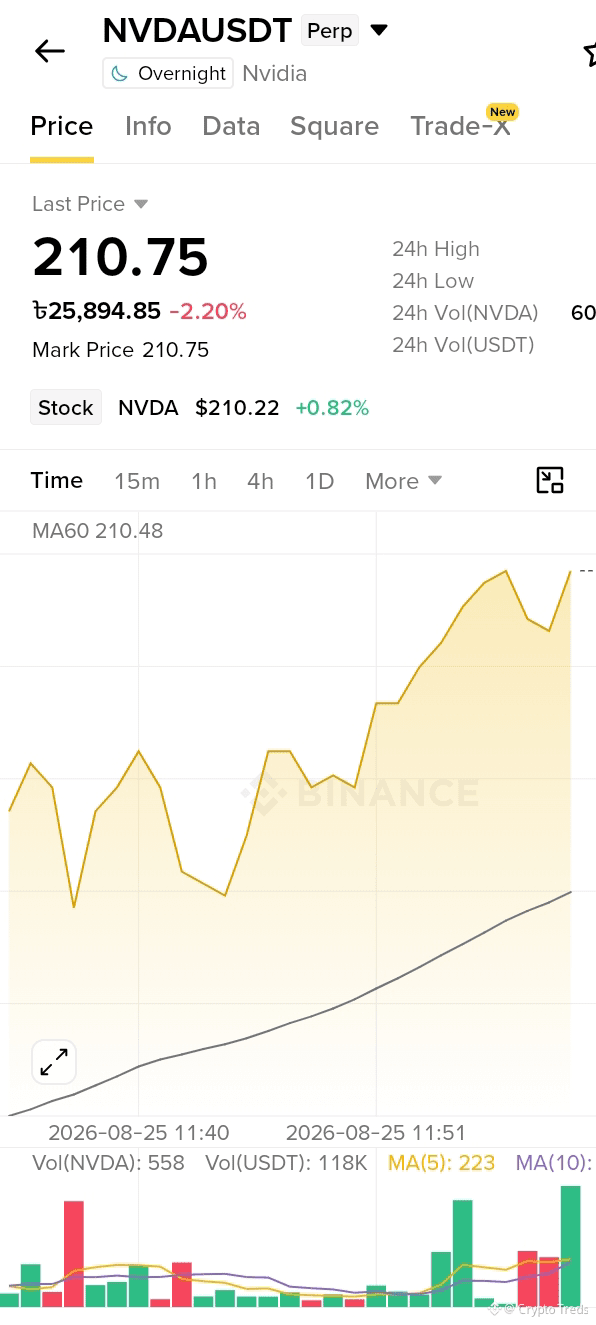
Task: Select the 1h chart interval
Action: point(204,481)
